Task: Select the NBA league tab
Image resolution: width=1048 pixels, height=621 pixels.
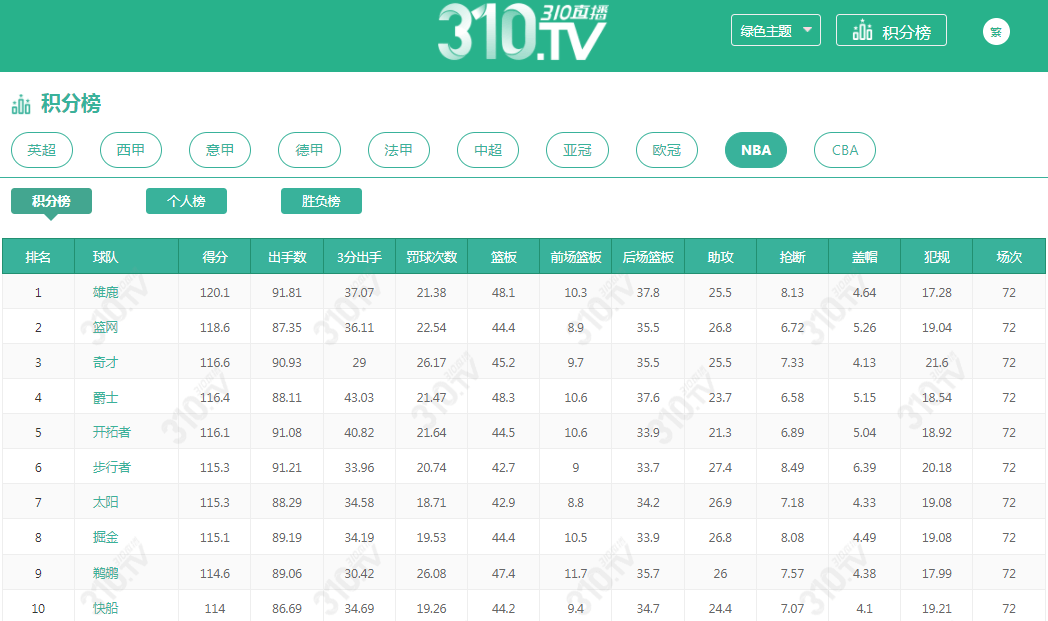Action: (756, 150)
